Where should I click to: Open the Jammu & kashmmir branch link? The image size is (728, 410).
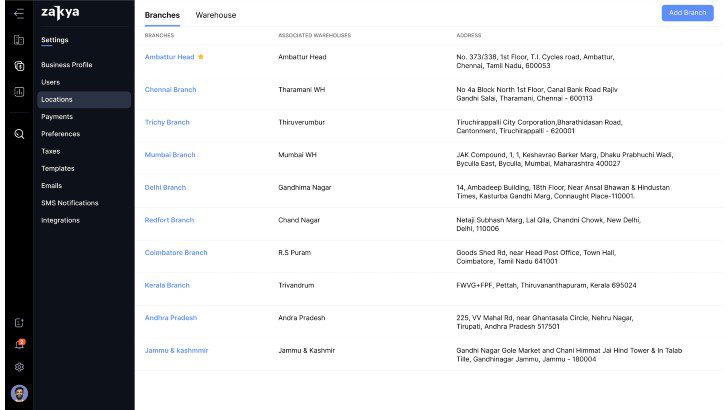pos(176,350)
